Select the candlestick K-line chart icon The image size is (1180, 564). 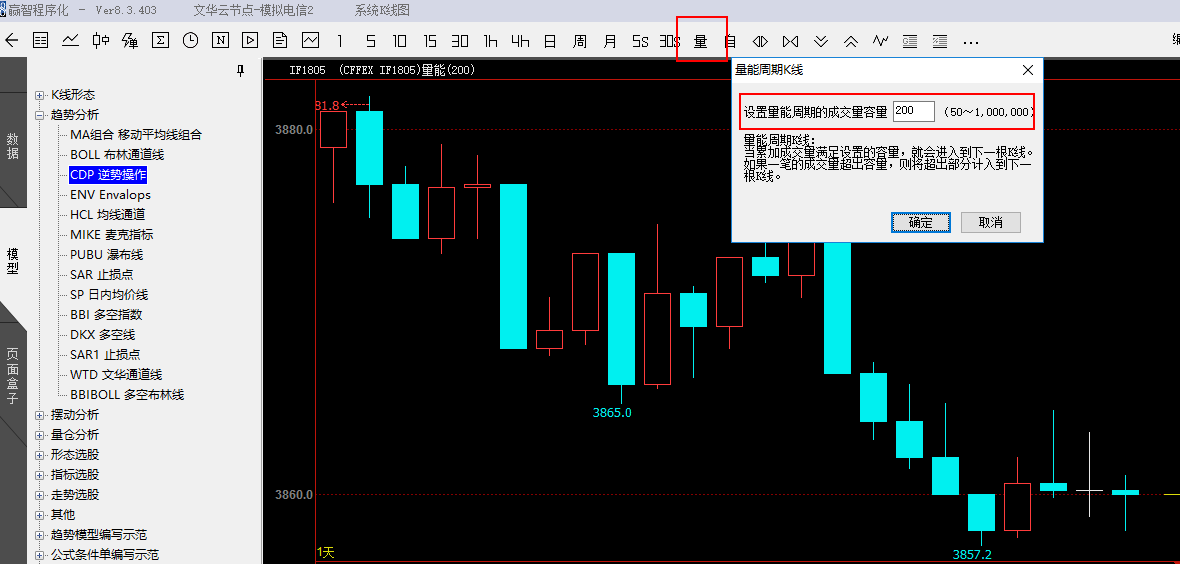tap(101, 41)
